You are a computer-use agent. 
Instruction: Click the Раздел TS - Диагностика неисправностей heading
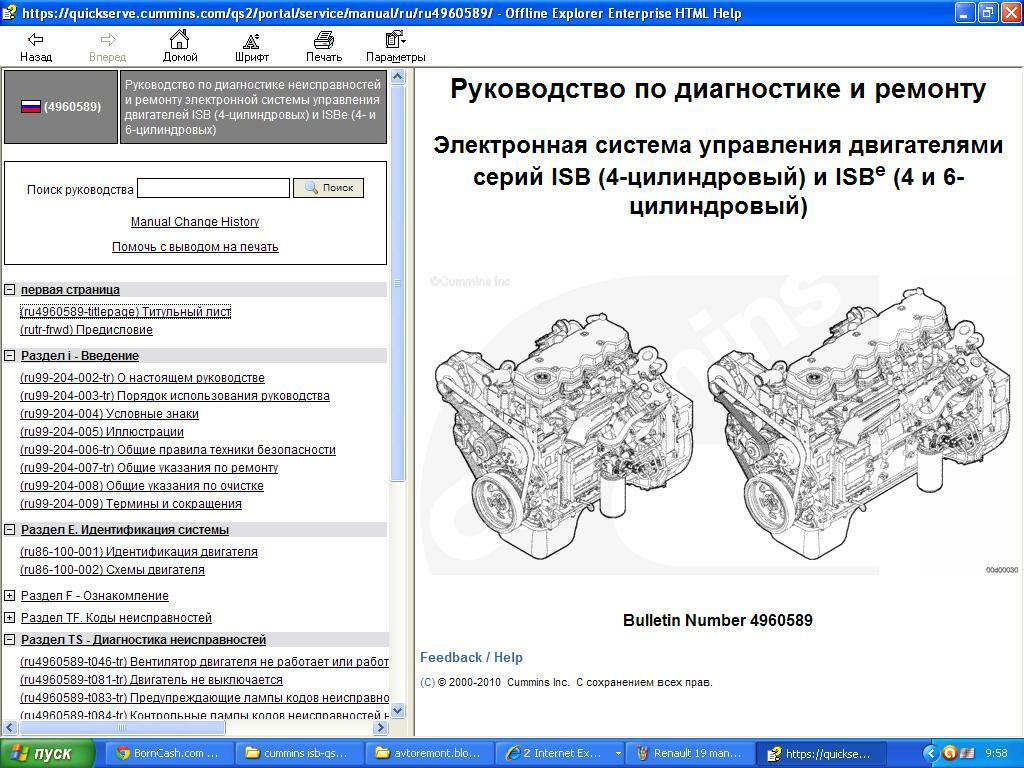tap(143, 640)
